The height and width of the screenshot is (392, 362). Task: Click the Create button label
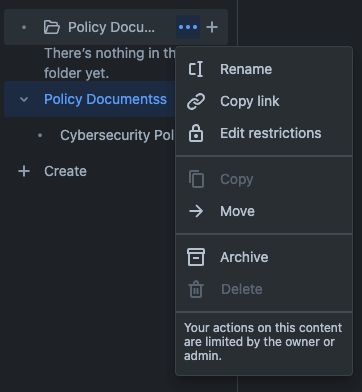click(x=65, y=171)
